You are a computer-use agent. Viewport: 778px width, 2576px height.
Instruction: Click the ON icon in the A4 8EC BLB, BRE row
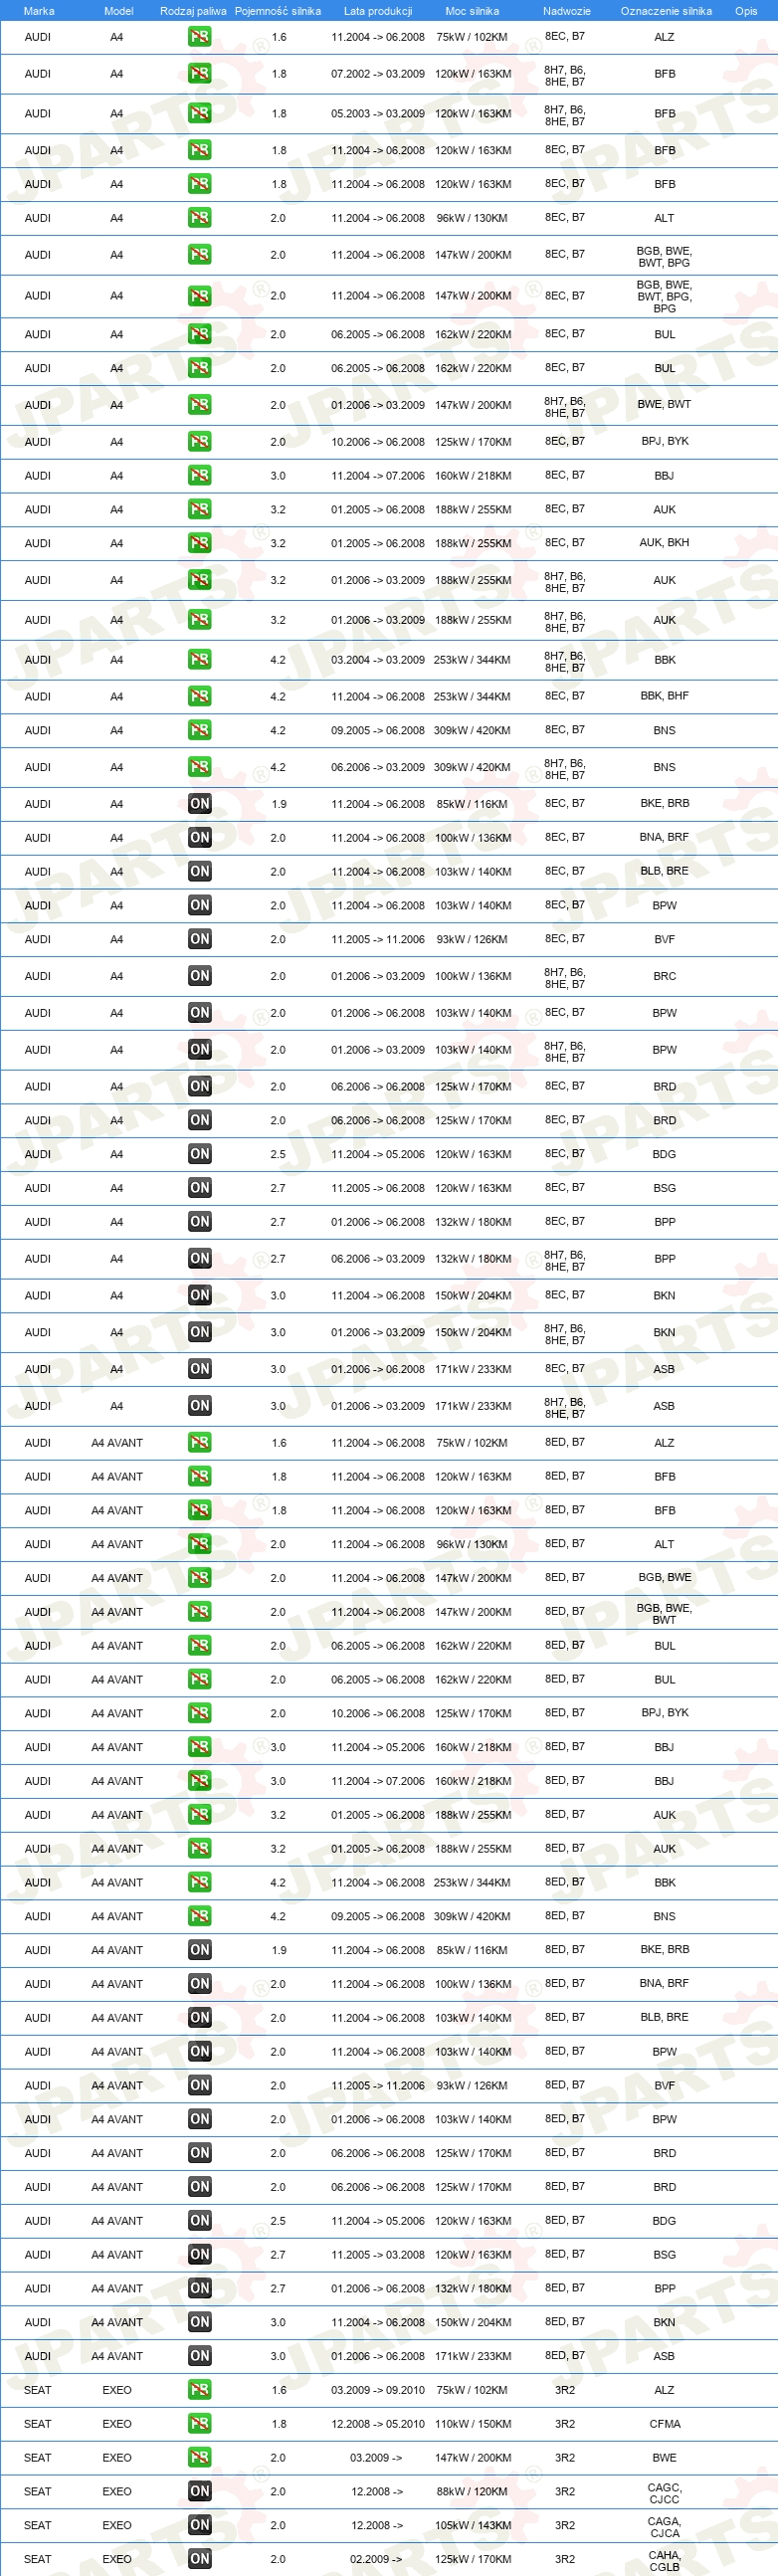click(x=199, y=872)
